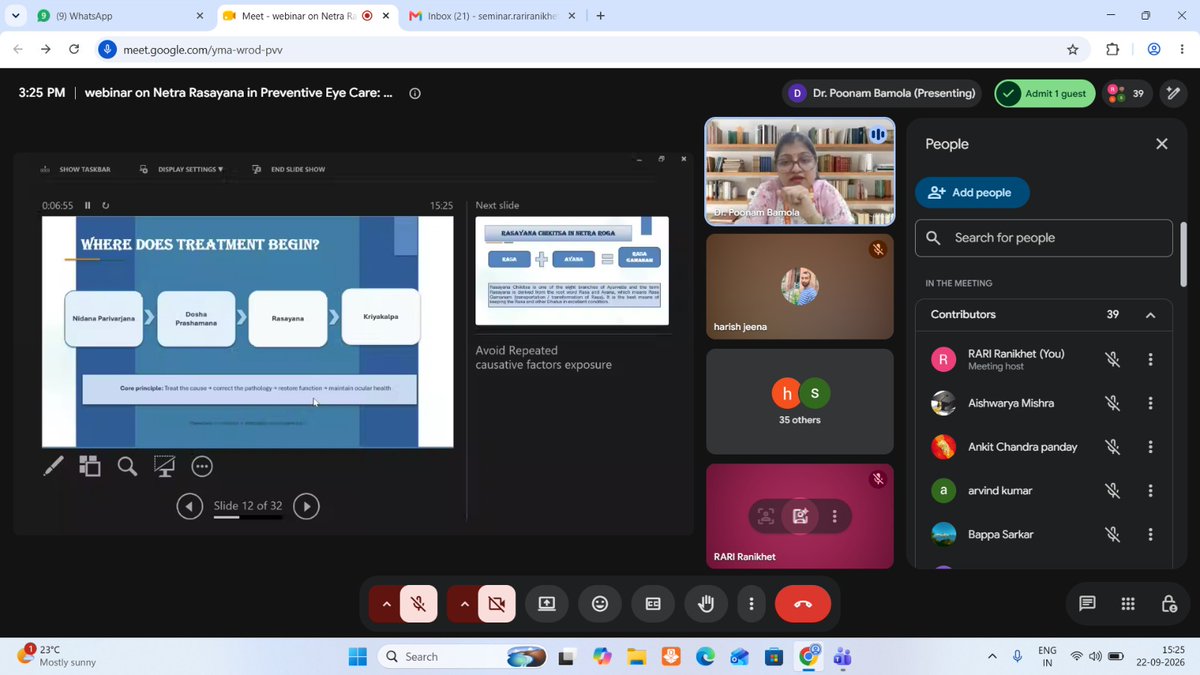Click Admit 1 guest
The width and height of the screenshot is (1200, 675).
click(x=1044, y=93)
